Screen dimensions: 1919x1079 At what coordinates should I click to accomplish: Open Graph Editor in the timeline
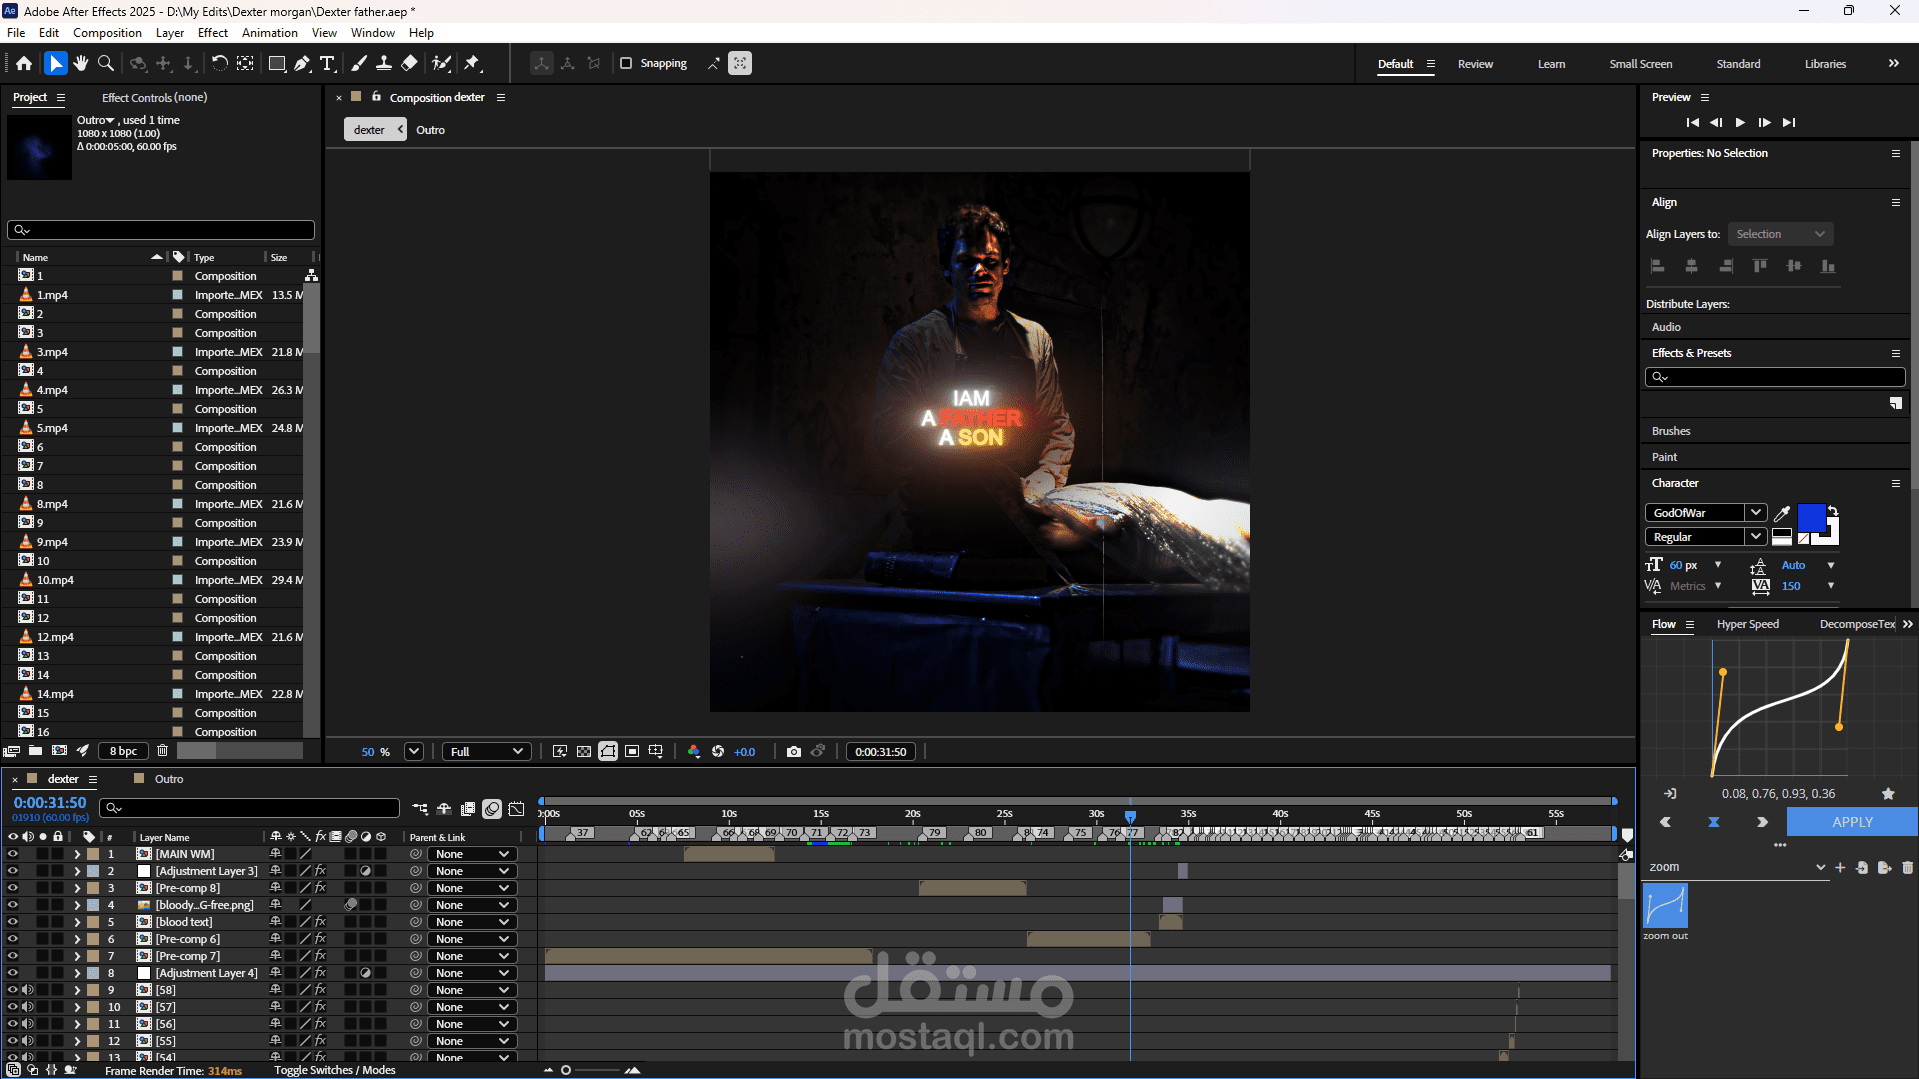tap(517, 809)
